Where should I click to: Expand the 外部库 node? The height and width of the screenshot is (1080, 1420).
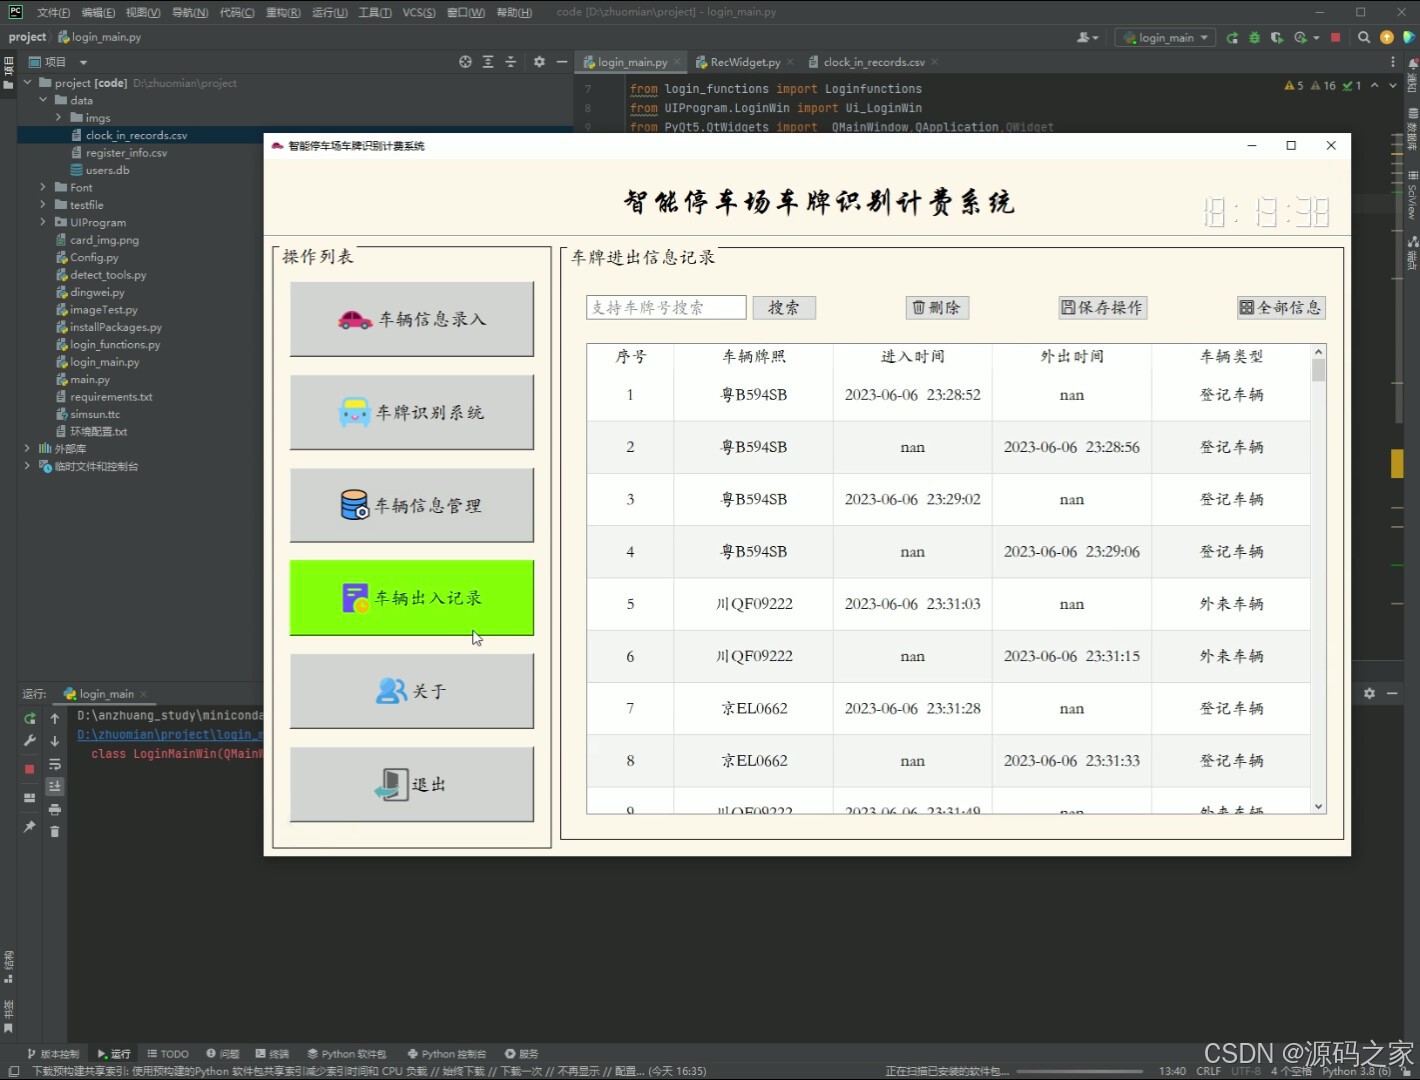(28, 448)
